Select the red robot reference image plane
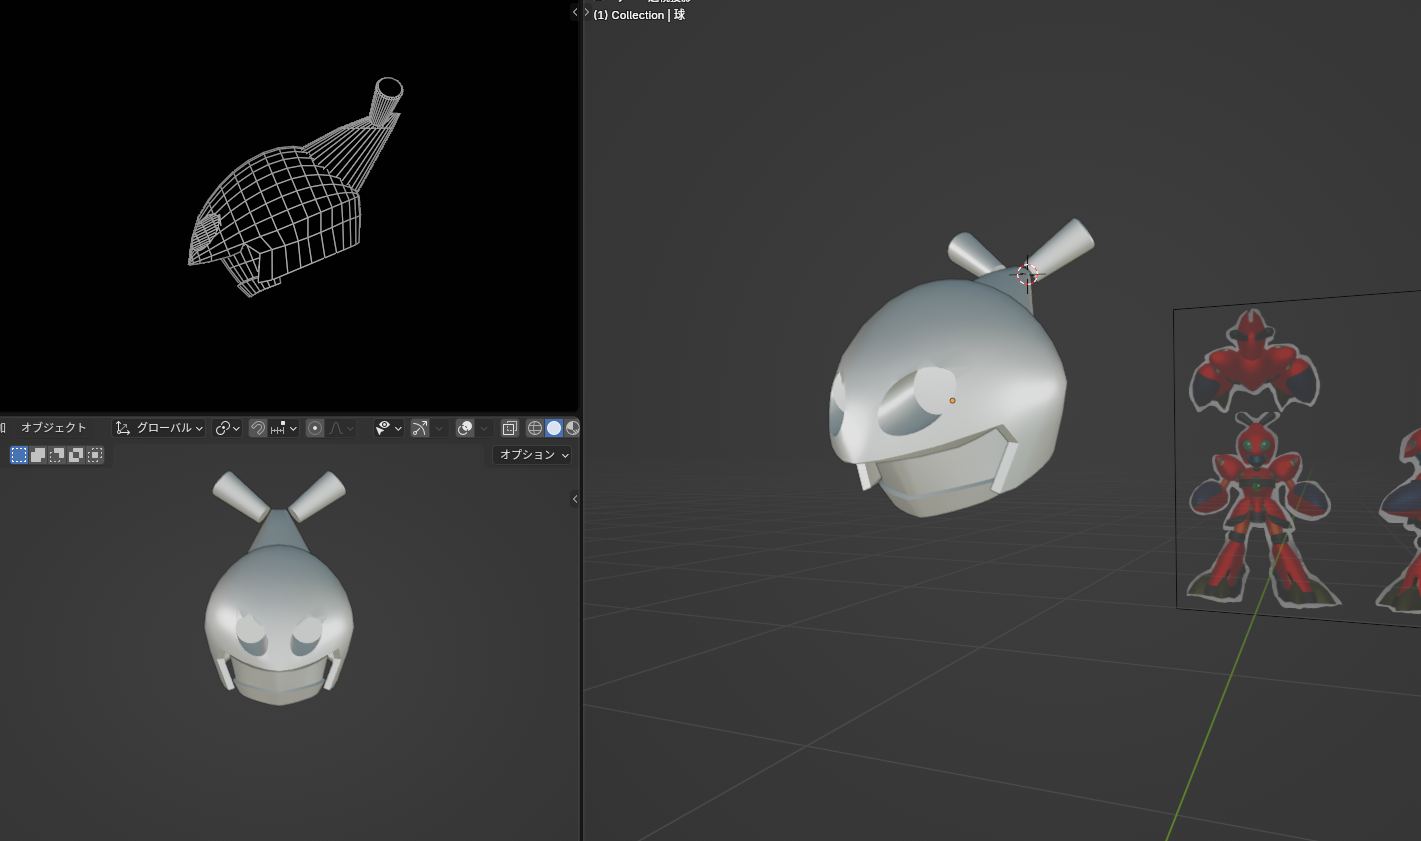Screen dimensions: 1421x841 [x=1298, y=460]
